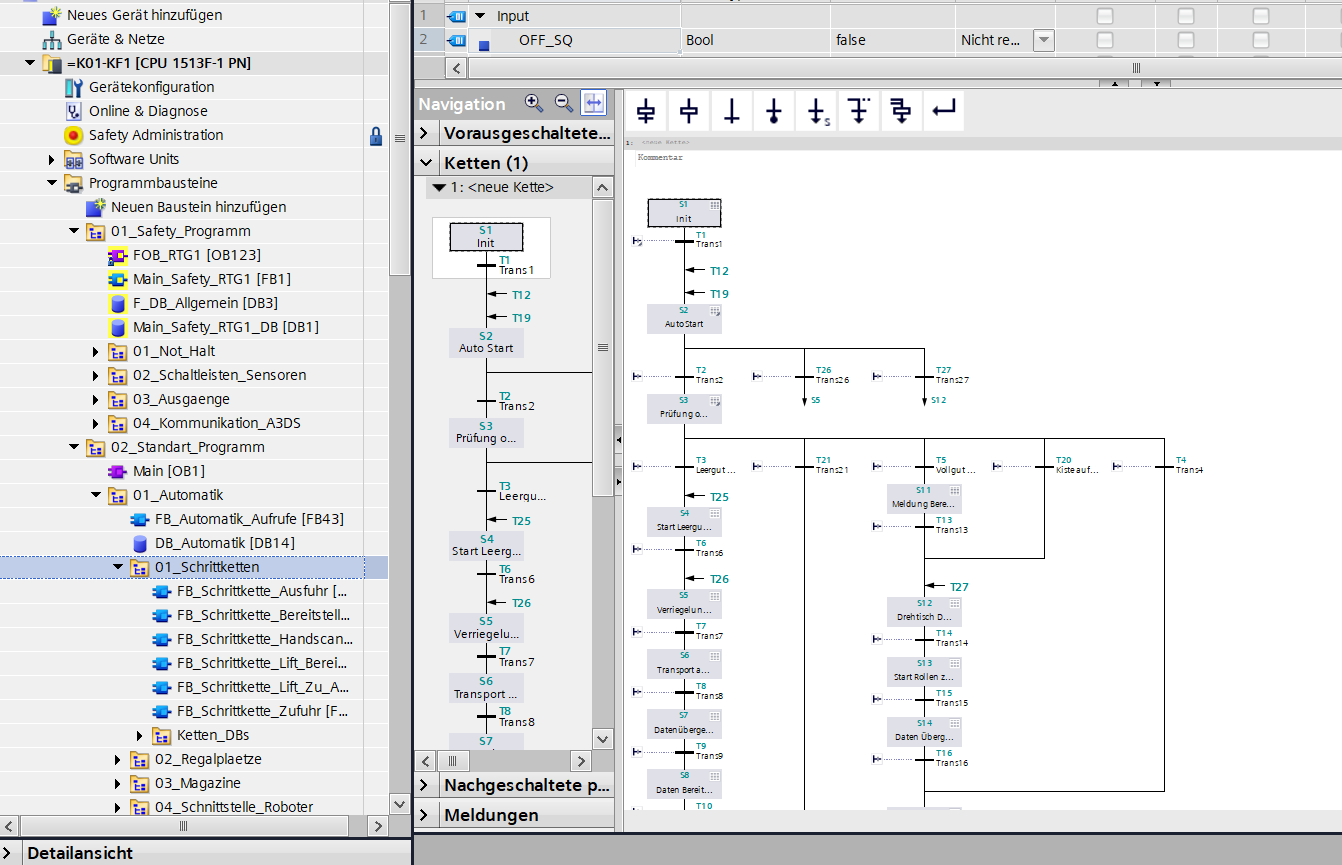Image resolution: width=1342 pixels, height=865 pixels.
Task: Click the Main [OB1] block icon
Action: tap(117, 471)
